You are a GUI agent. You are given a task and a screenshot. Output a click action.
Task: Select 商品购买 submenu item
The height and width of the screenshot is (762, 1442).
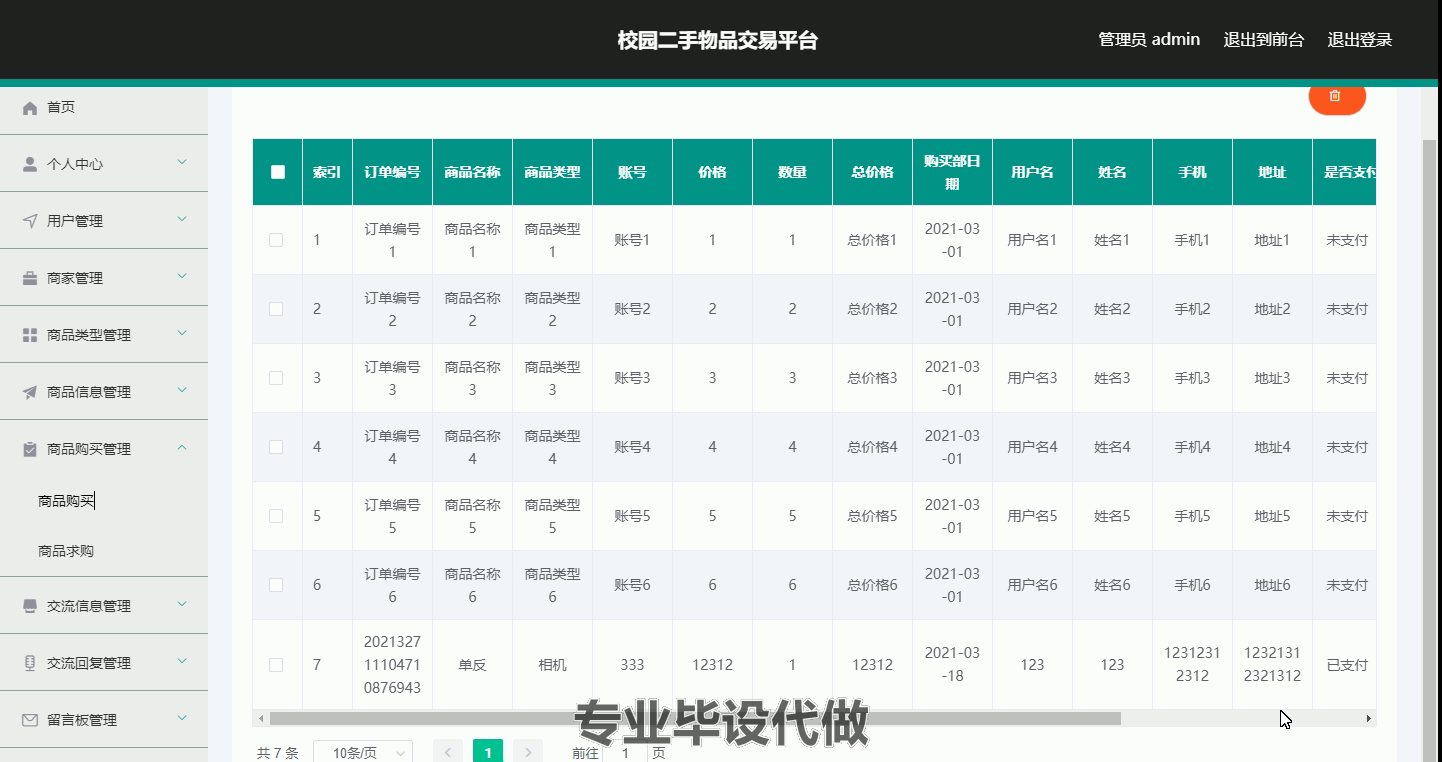(66, 501)
